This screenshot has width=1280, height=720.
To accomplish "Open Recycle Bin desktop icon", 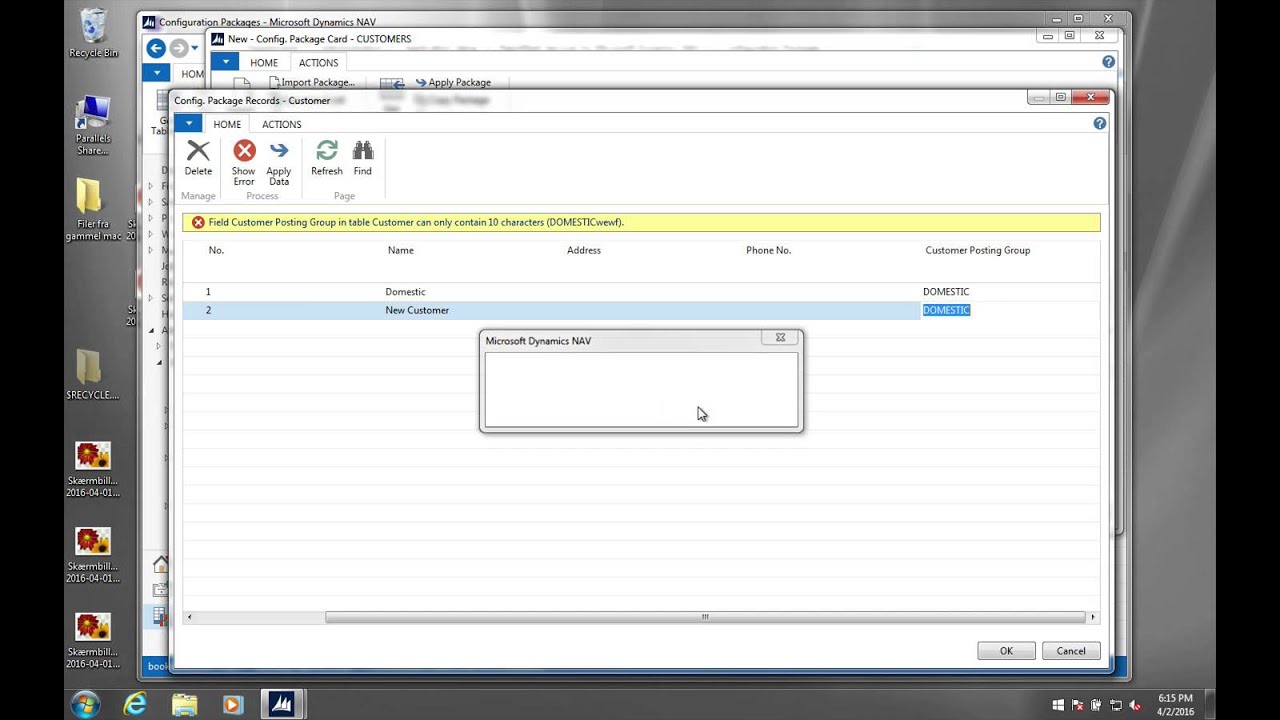I will point(92,32).
